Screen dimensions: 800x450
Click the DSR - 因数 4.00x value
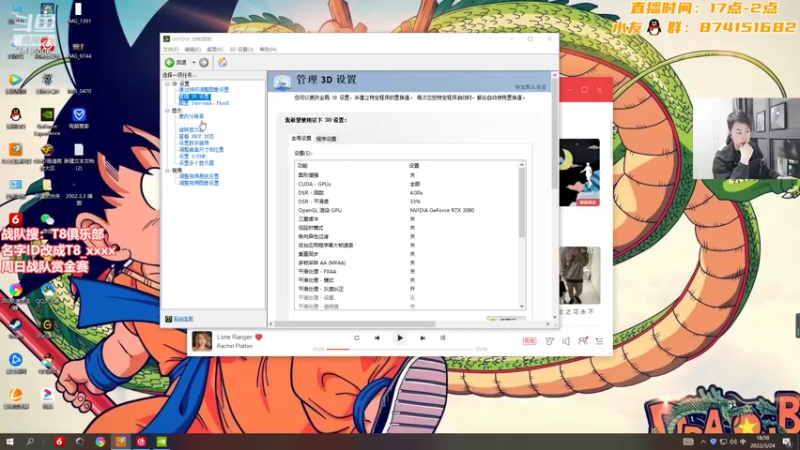tap(416, 193)
